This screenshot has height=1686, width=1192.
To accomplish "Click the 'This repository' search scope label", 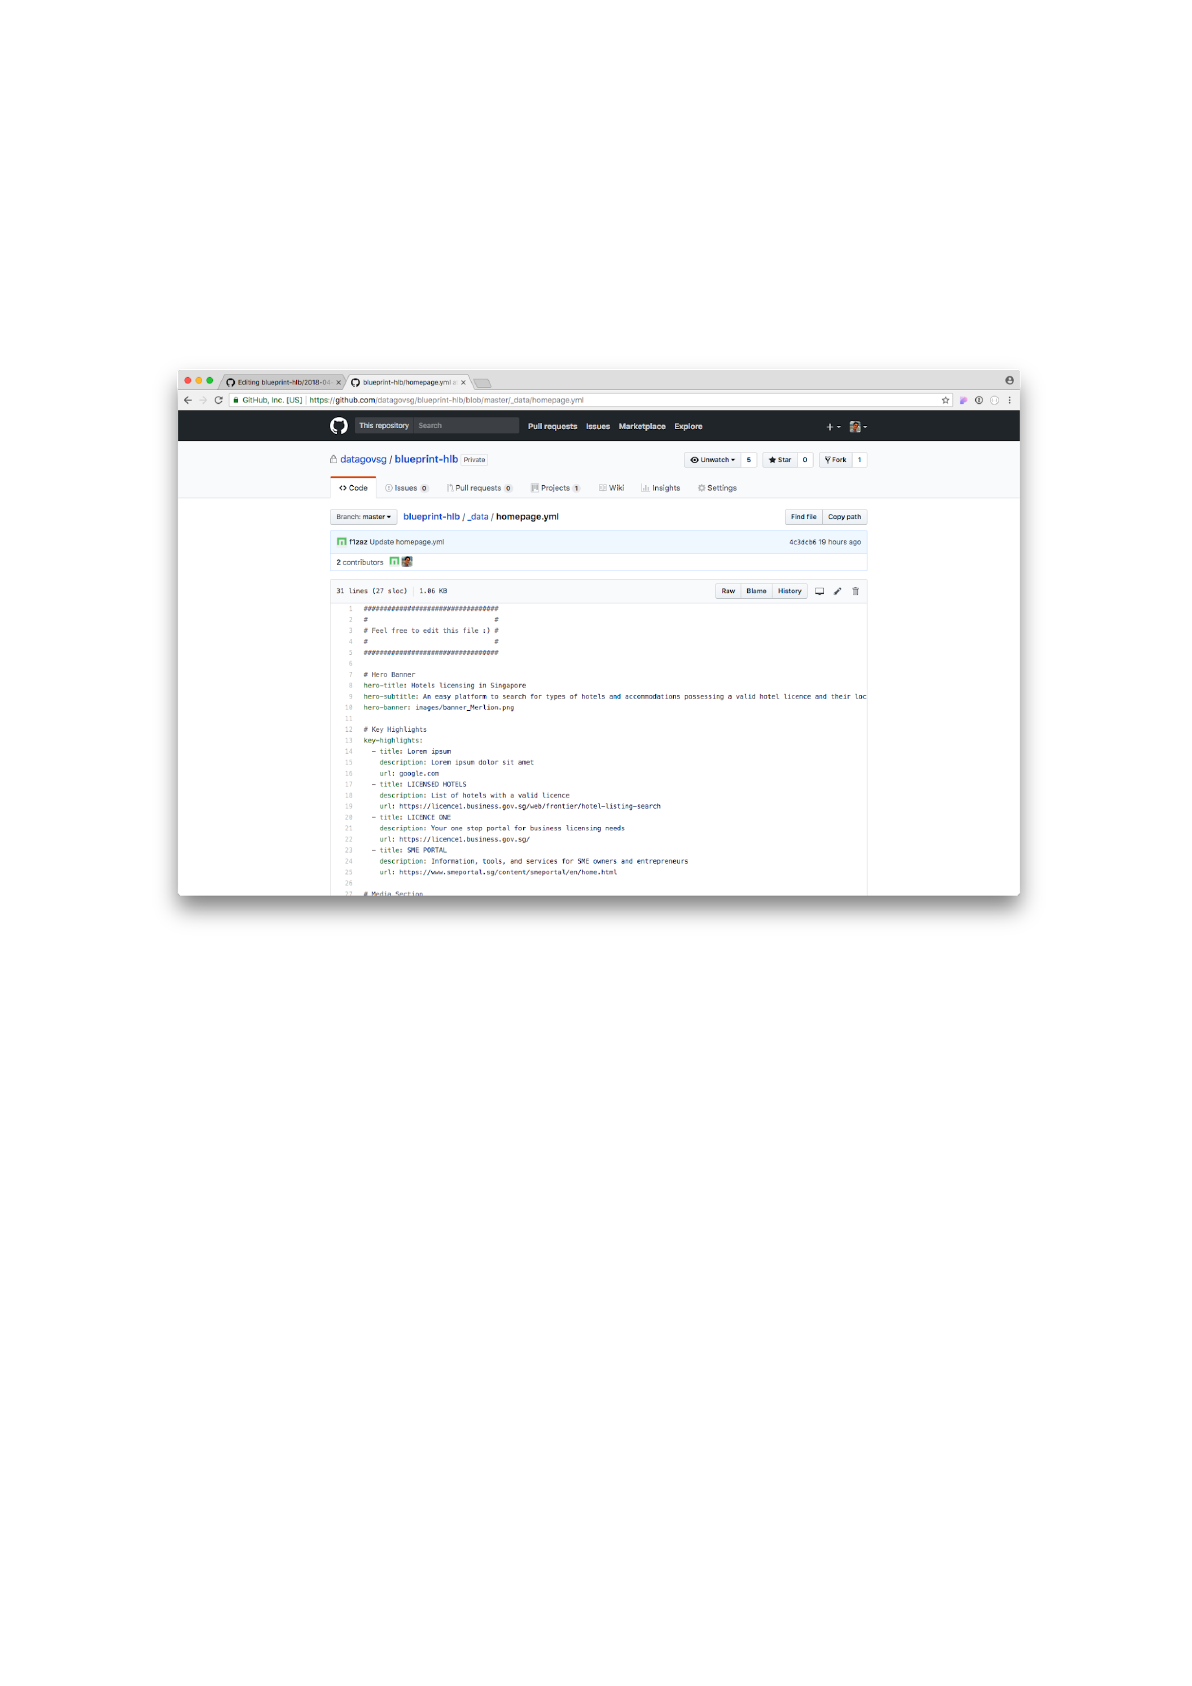I will tap(384, 426).
